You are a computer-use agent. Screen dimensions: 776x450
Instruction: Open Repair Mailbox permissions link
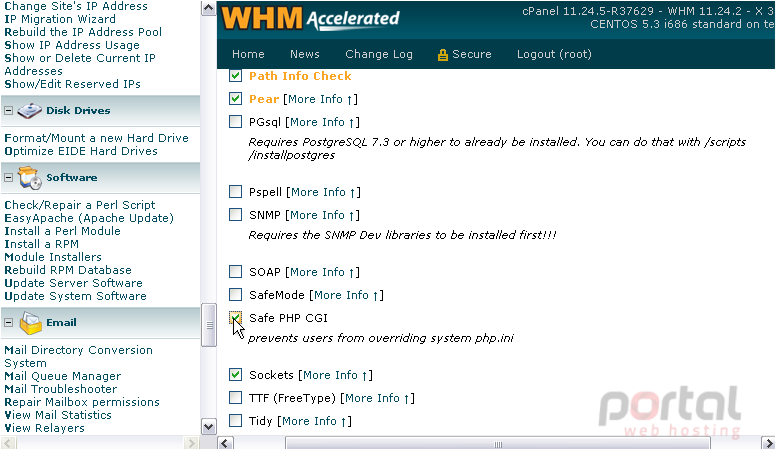[x=82, y=402]
